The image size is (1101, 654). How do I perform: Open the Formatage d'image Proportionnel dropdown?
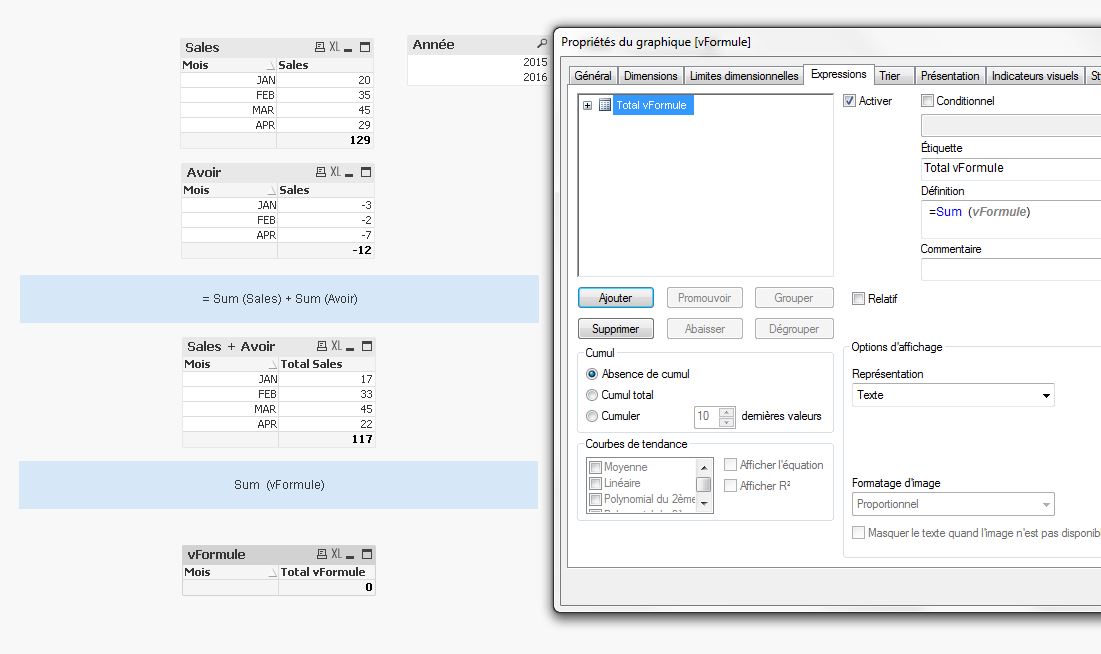point(1046,504)
